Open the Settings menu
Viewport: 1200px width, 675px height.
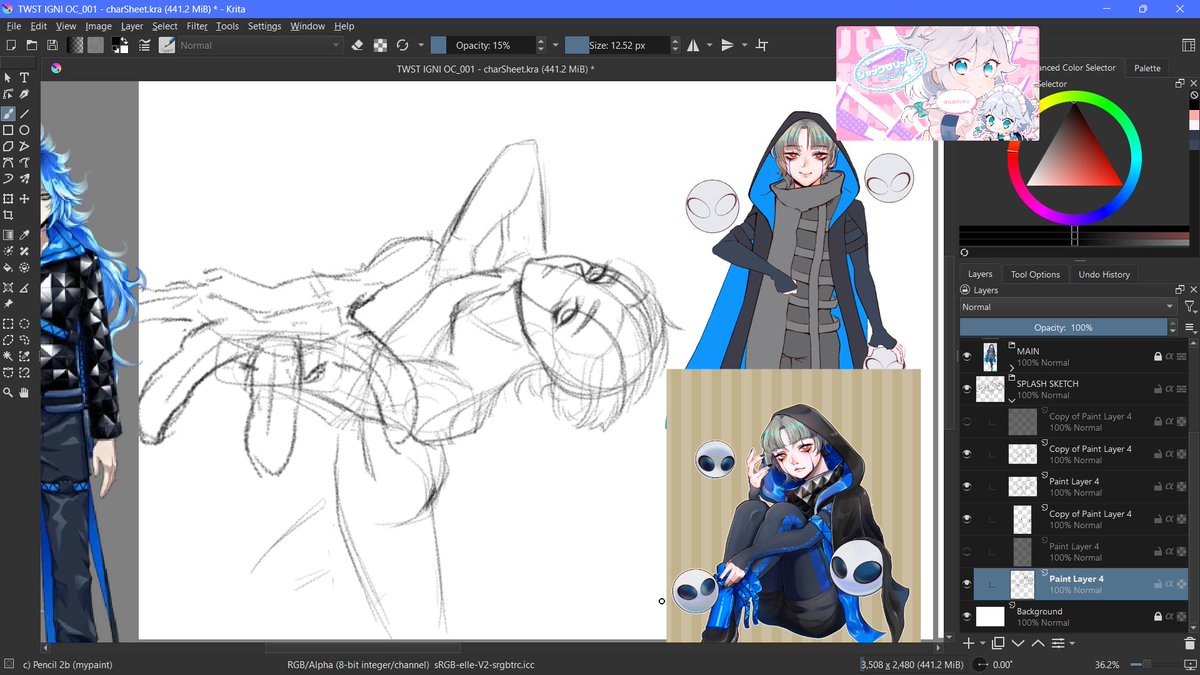click(x=264, y=26)
